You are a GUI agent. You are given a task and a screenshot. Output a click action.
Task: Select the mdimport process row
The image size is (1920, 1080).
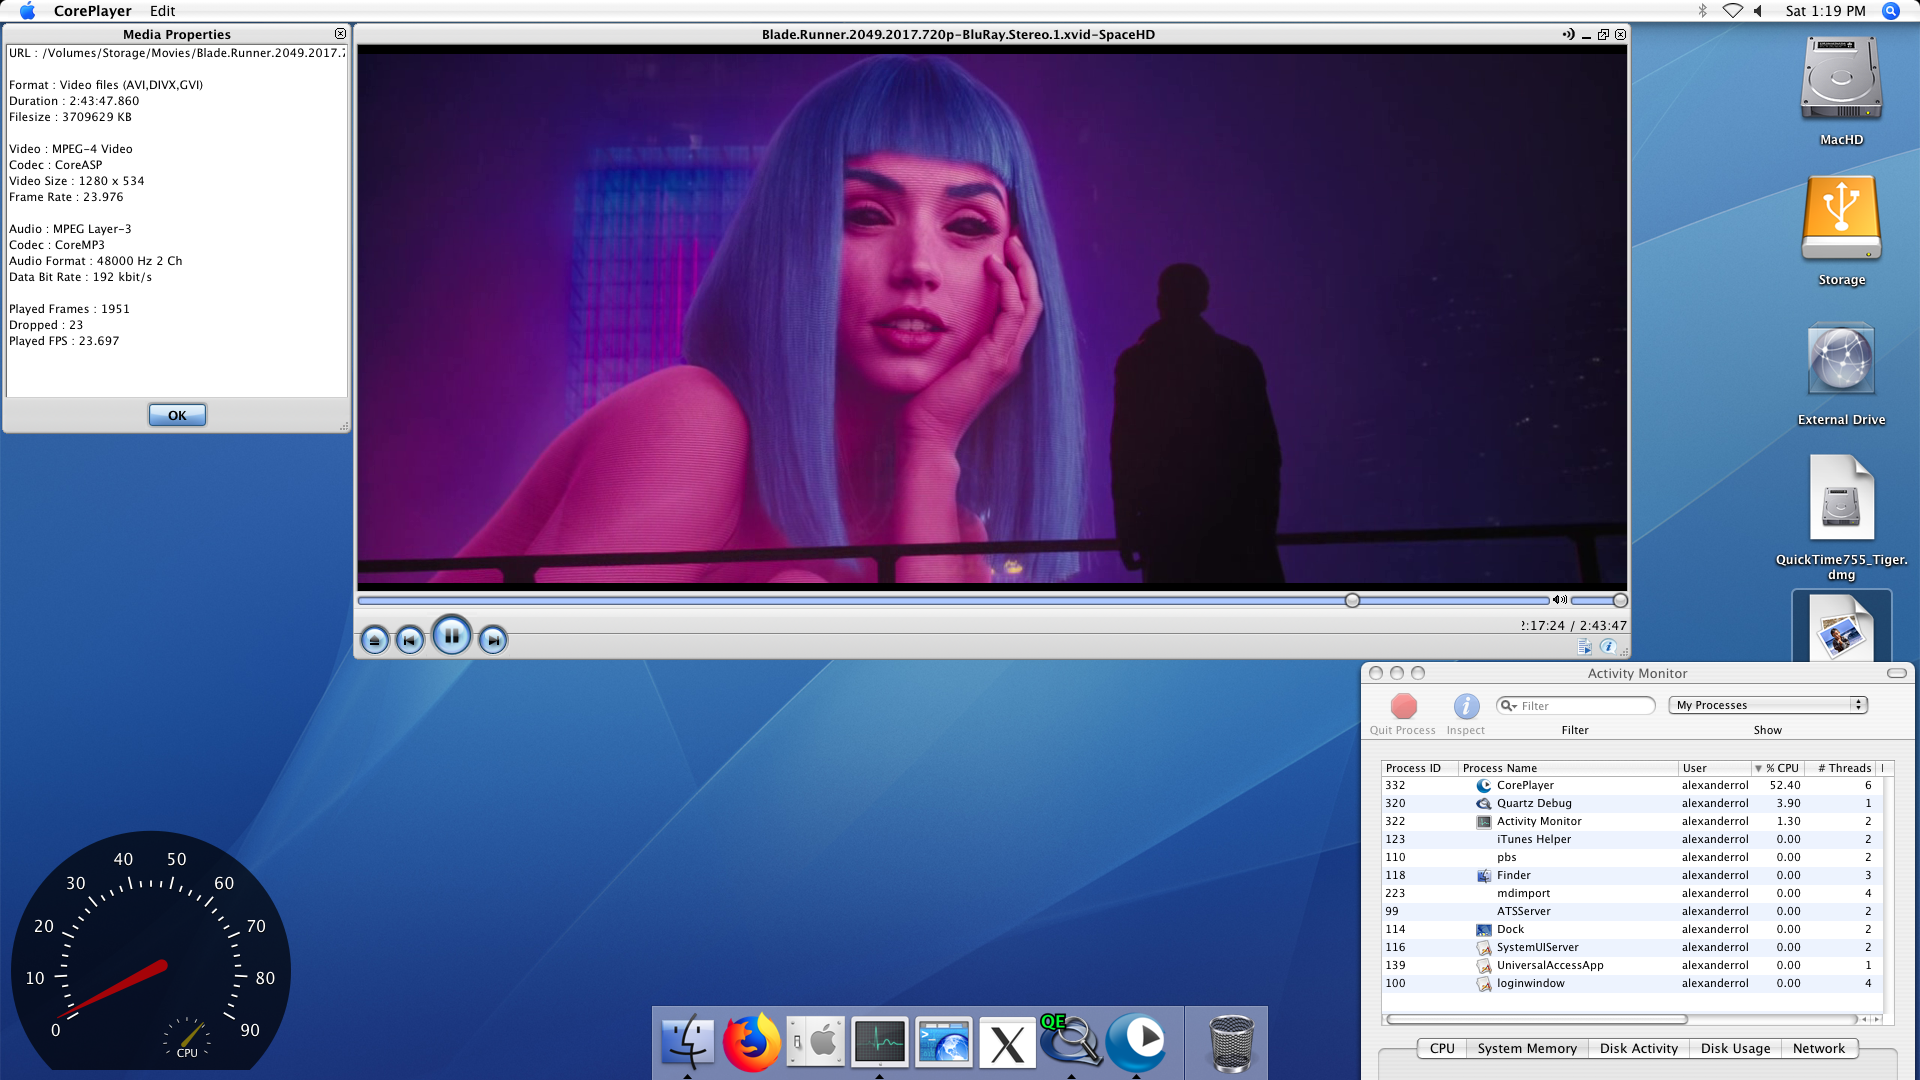click(1631, 893)
